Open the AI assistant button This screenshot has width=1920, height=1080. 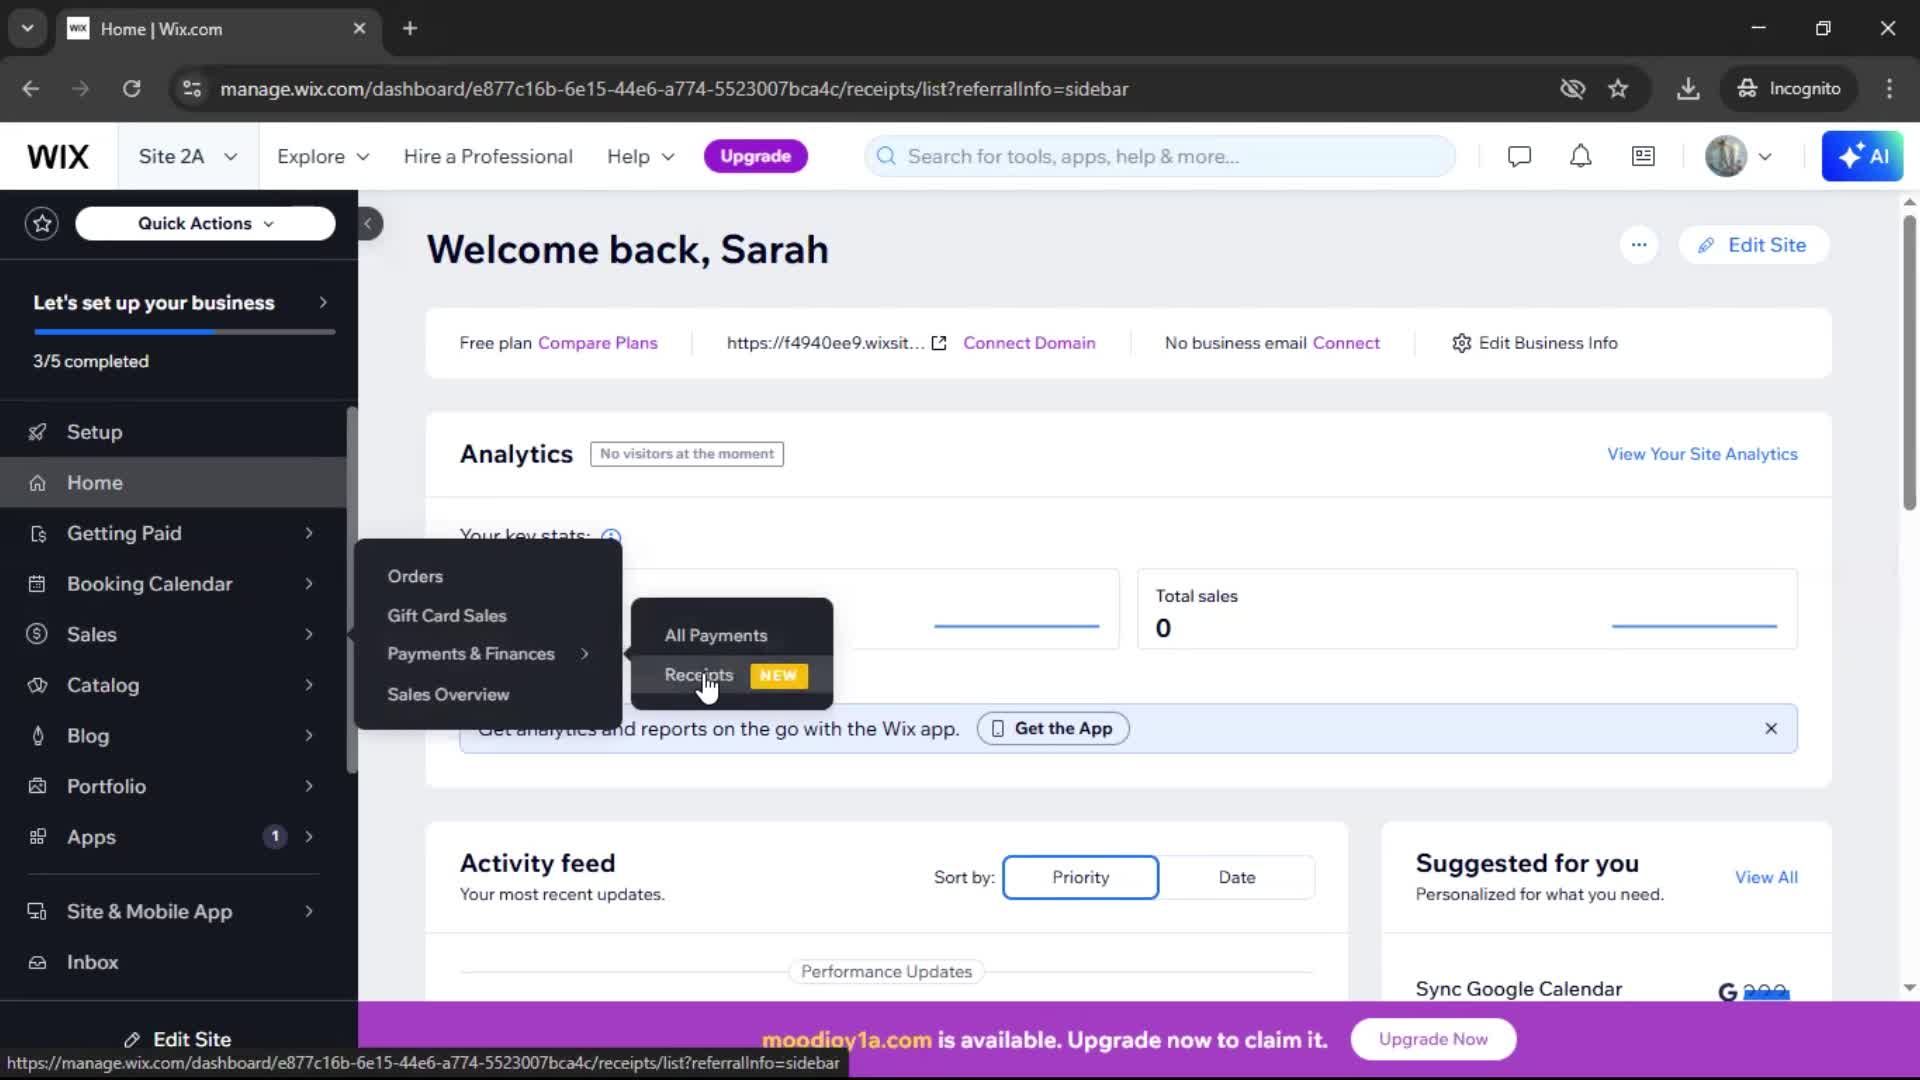point(1862,156)
